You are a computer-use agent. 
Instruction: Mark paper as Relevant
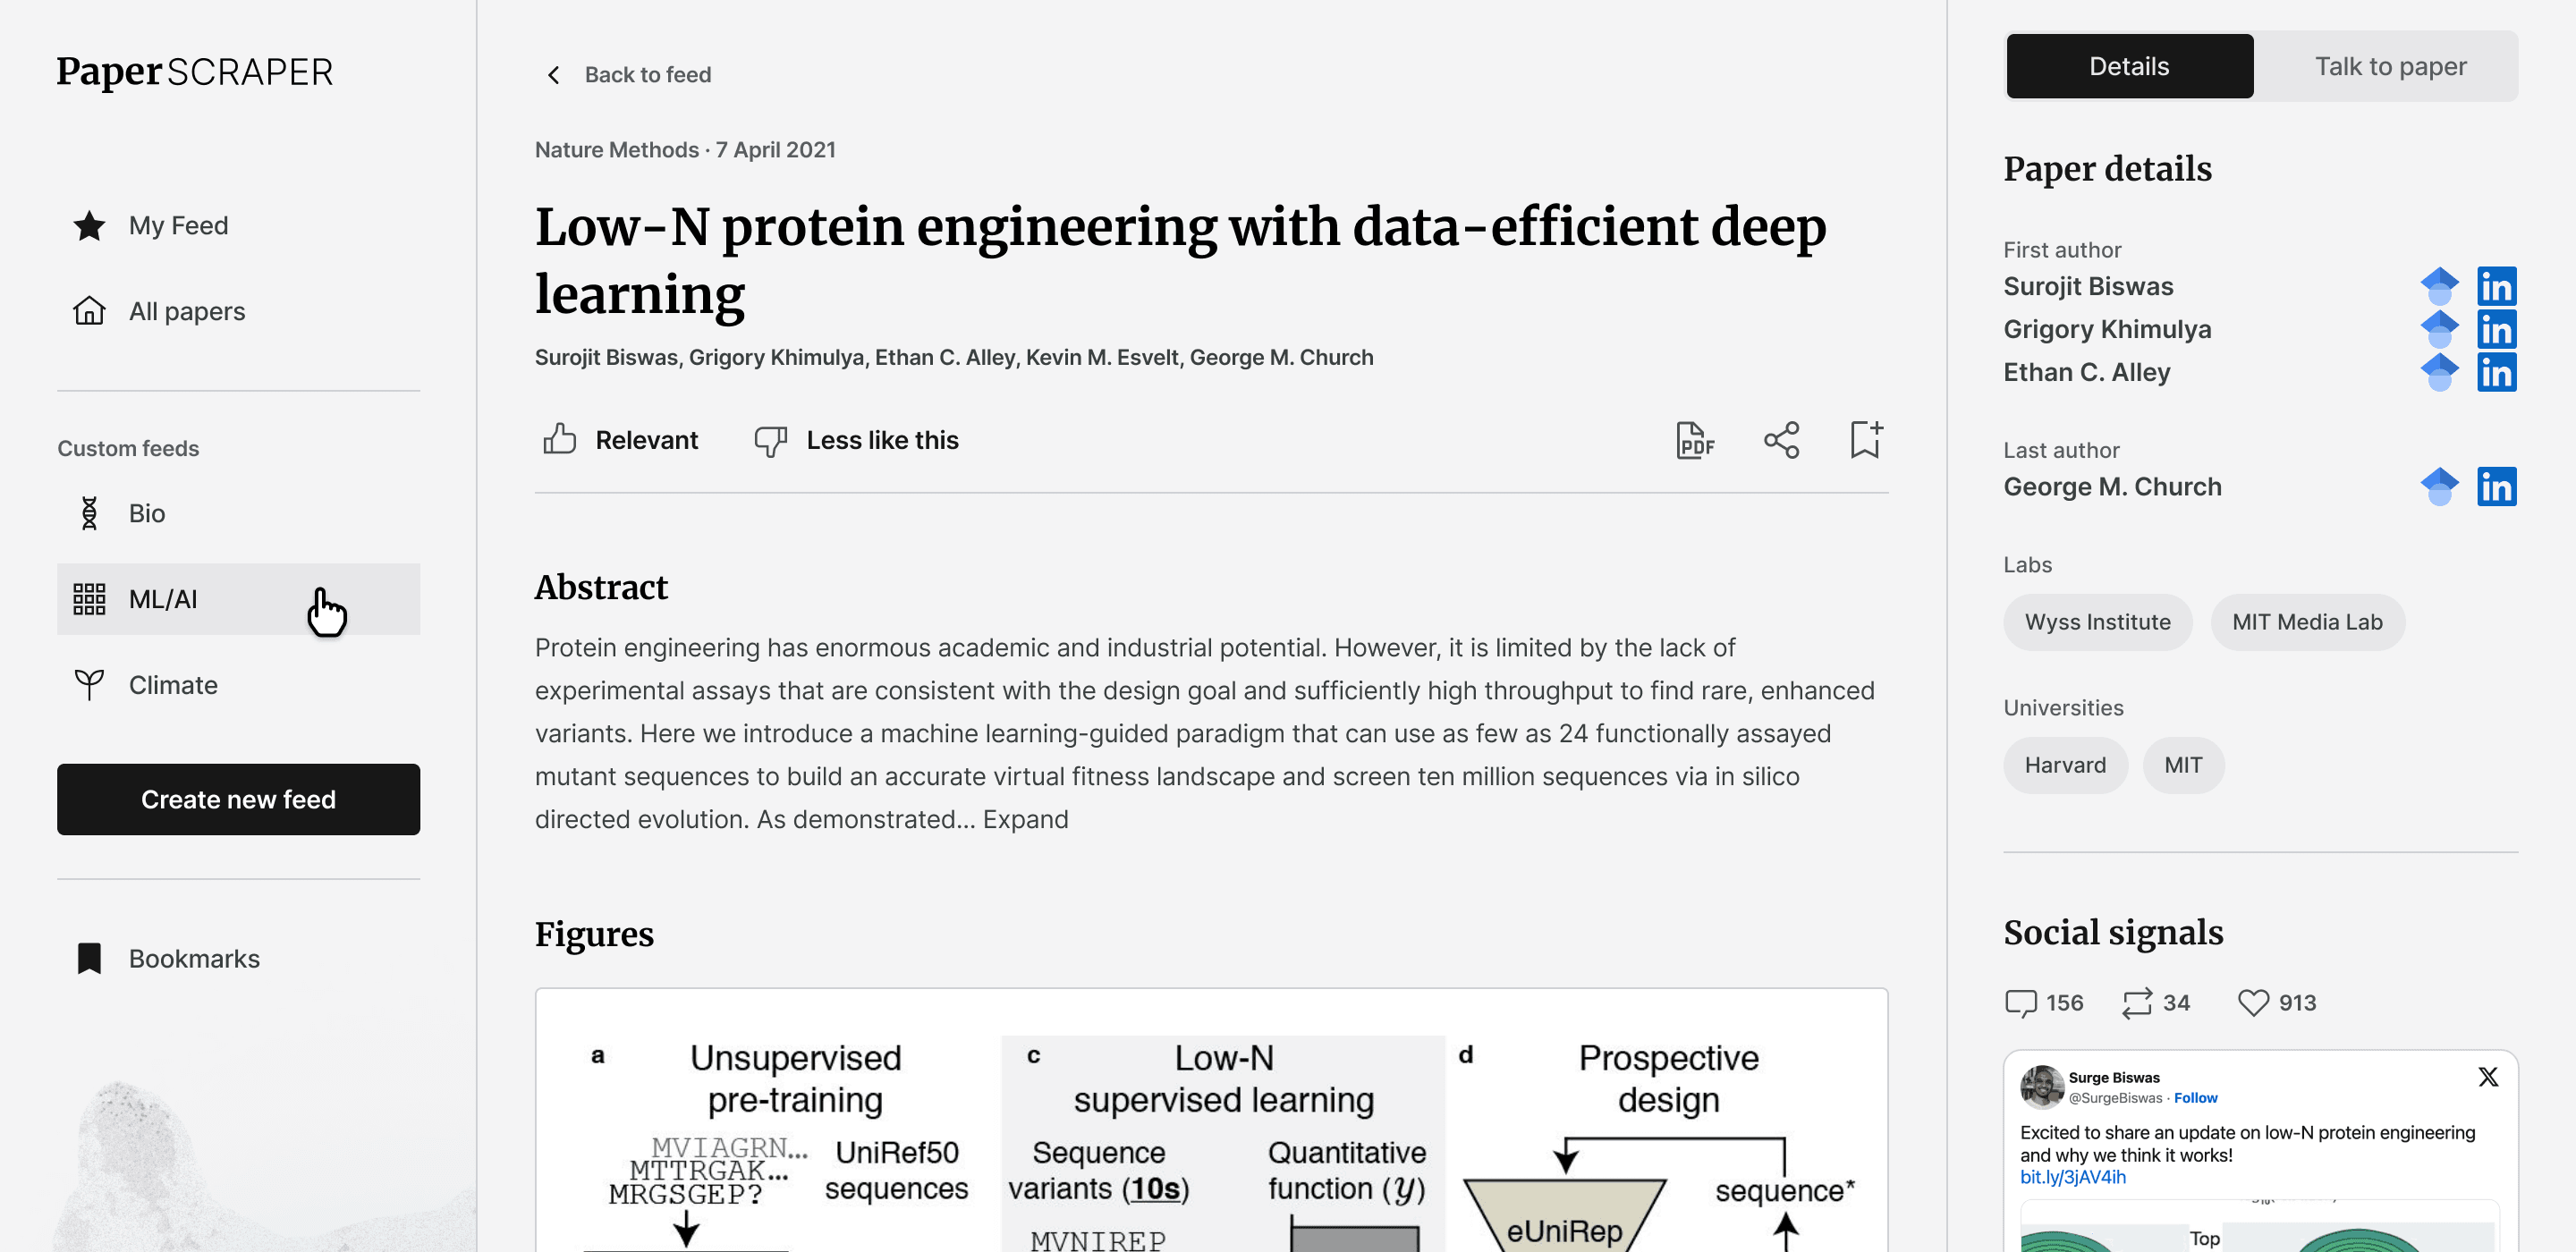tap(621, 440)
